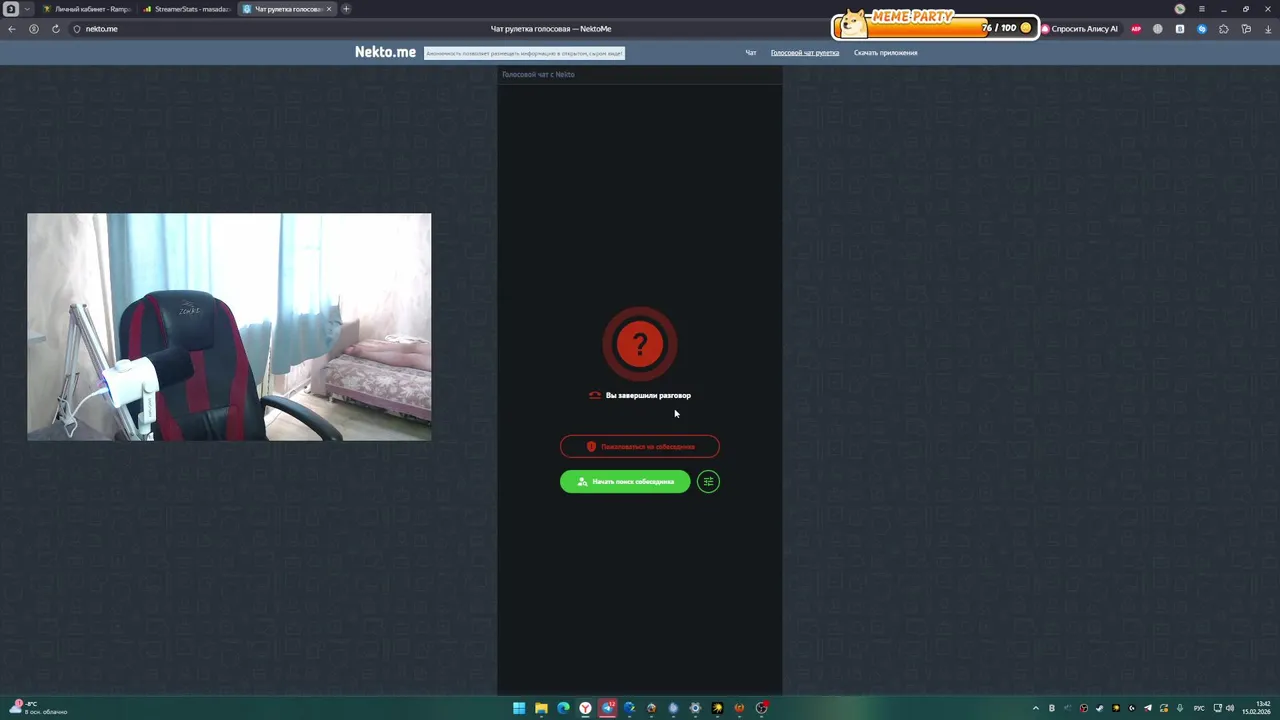Open the clock showing 13:42
Screen dimensions: 1280x720
[x=1256, y=708]
